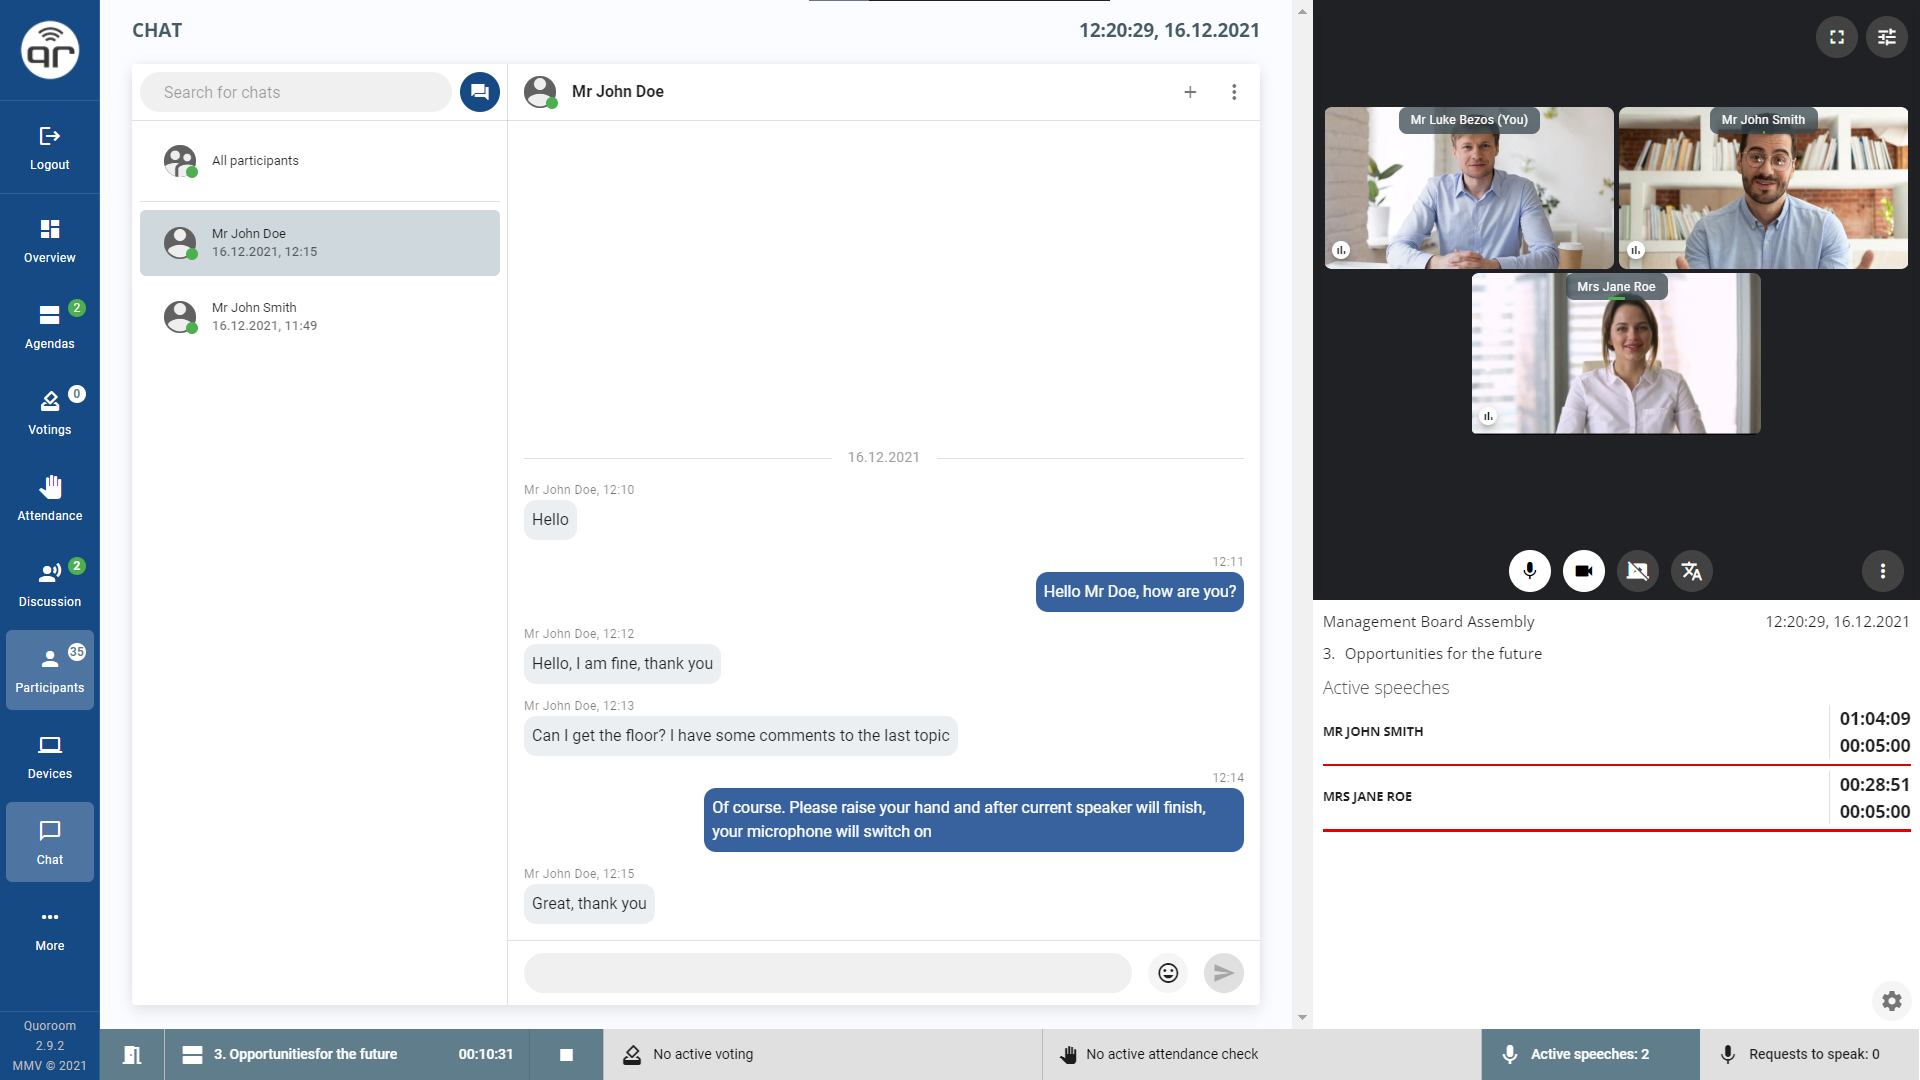Open video layout settings sliders icon
This screenshot has width=1920, height=1080.
(1886, 37)
